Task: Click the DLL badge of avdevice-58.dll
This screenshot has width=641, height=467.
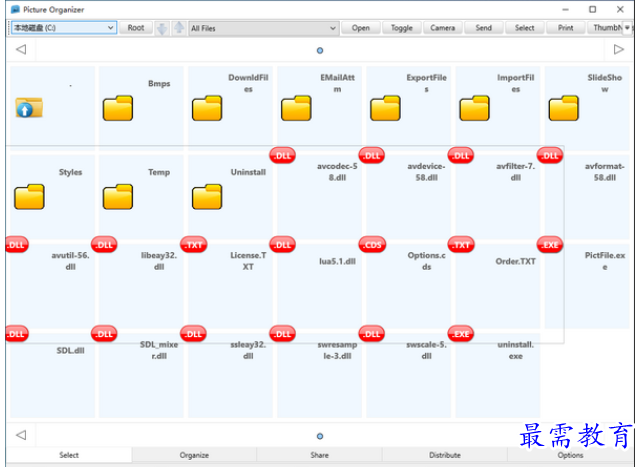Action: (372, 156)
